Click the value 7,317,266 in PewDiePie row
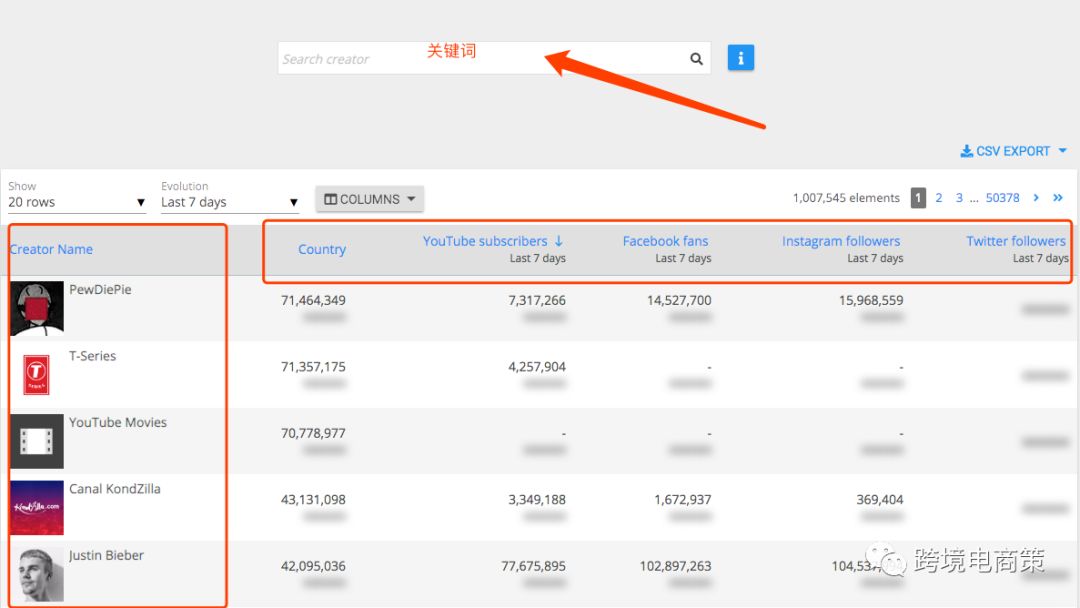The image size is (1080, 608). 537,300
